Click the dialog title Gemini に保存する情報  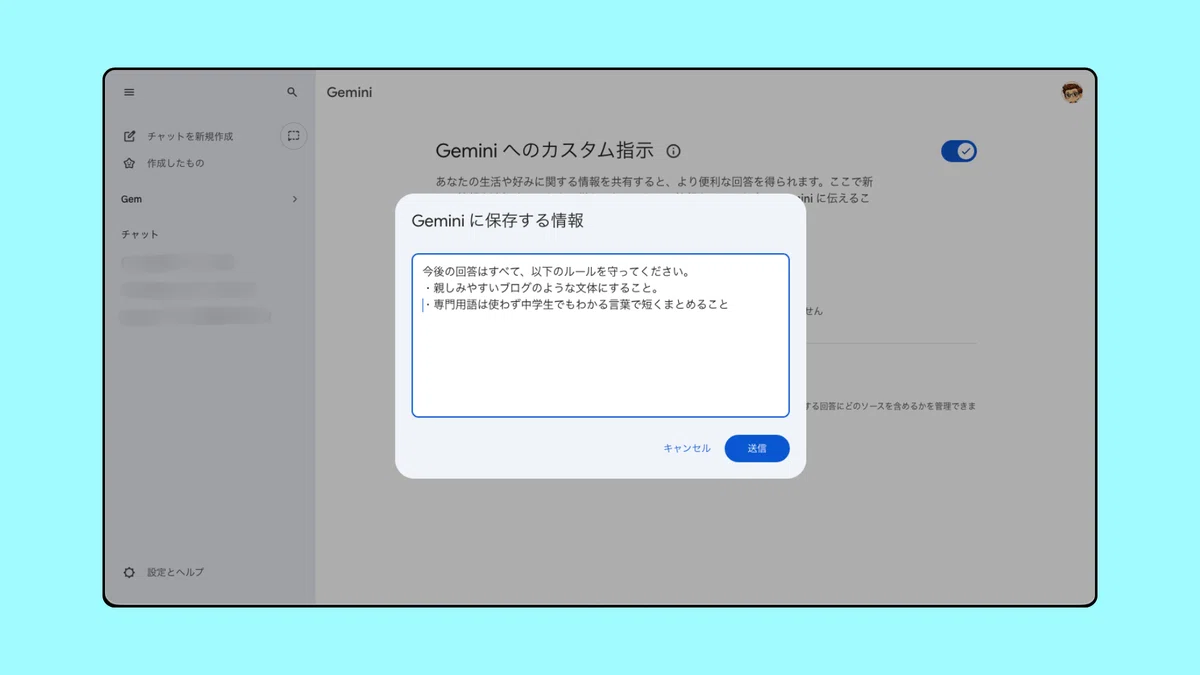pyautogui.click(x=498, y=221)
